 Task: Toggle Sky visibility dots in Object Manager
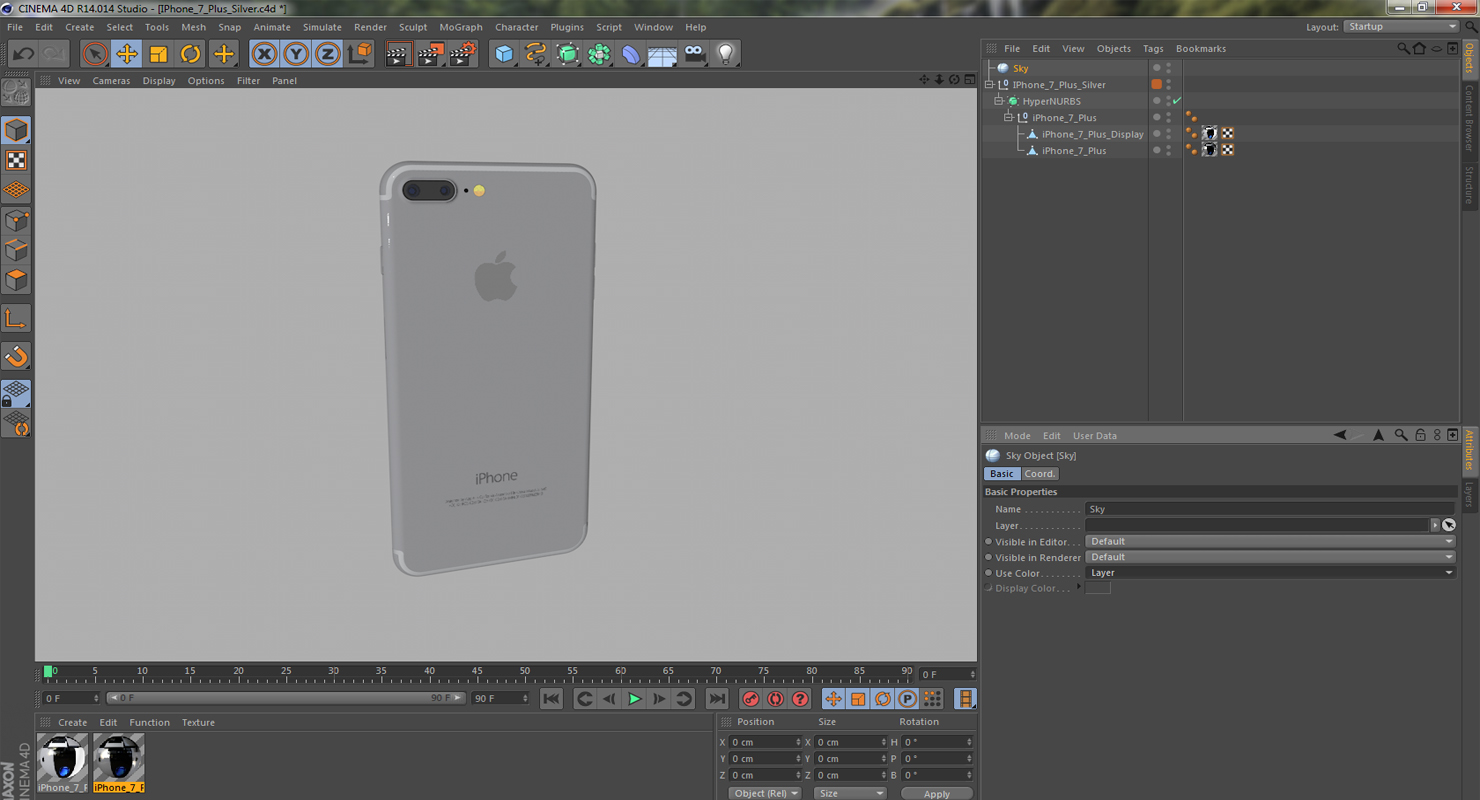(1168, 68)
